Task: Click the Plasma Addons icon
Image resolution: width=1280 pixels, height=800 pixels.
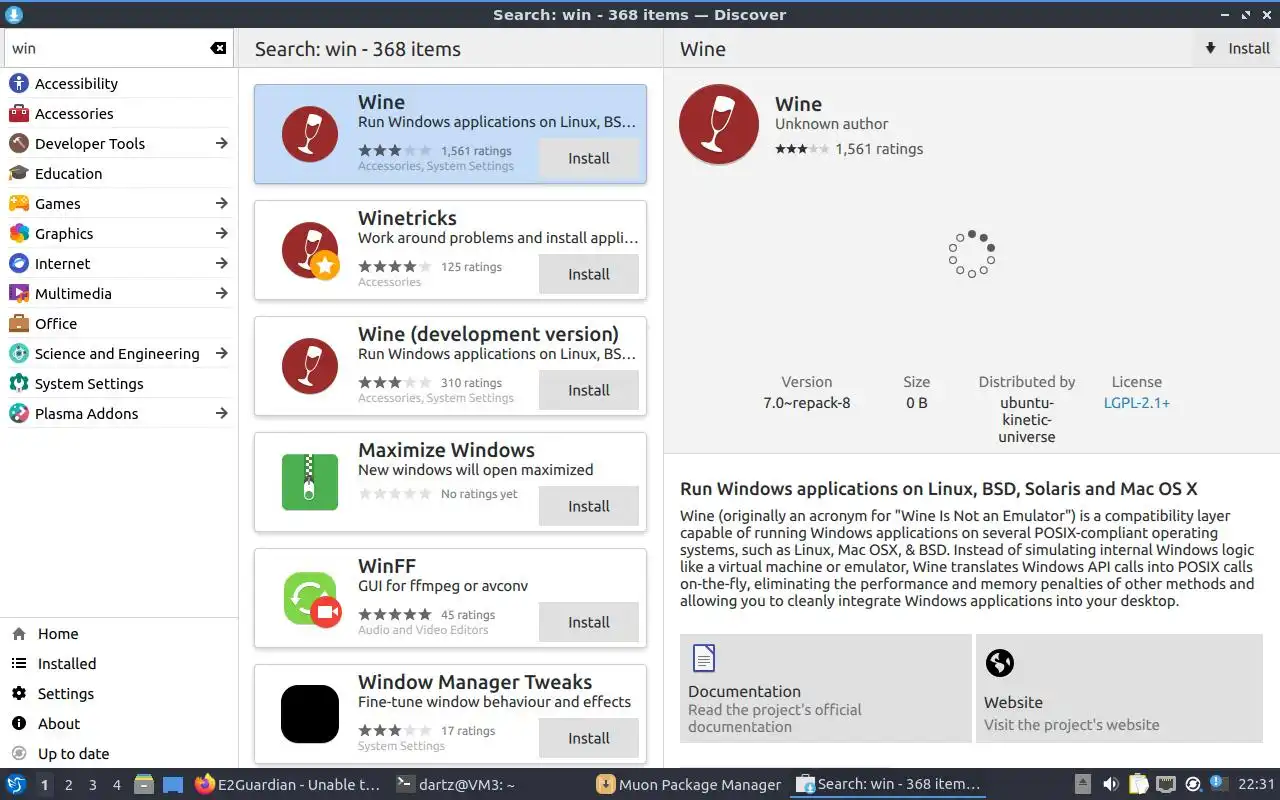Action: [19, 414]
